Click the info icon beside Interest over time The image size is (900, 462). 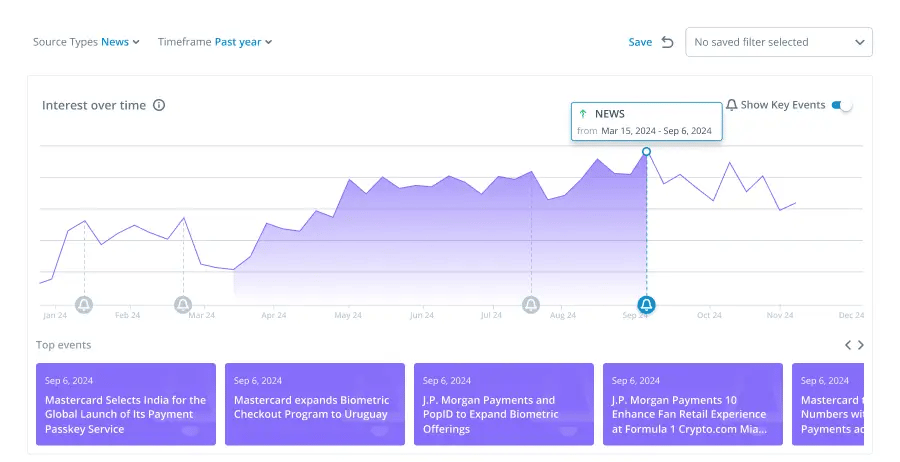[159, 105]
